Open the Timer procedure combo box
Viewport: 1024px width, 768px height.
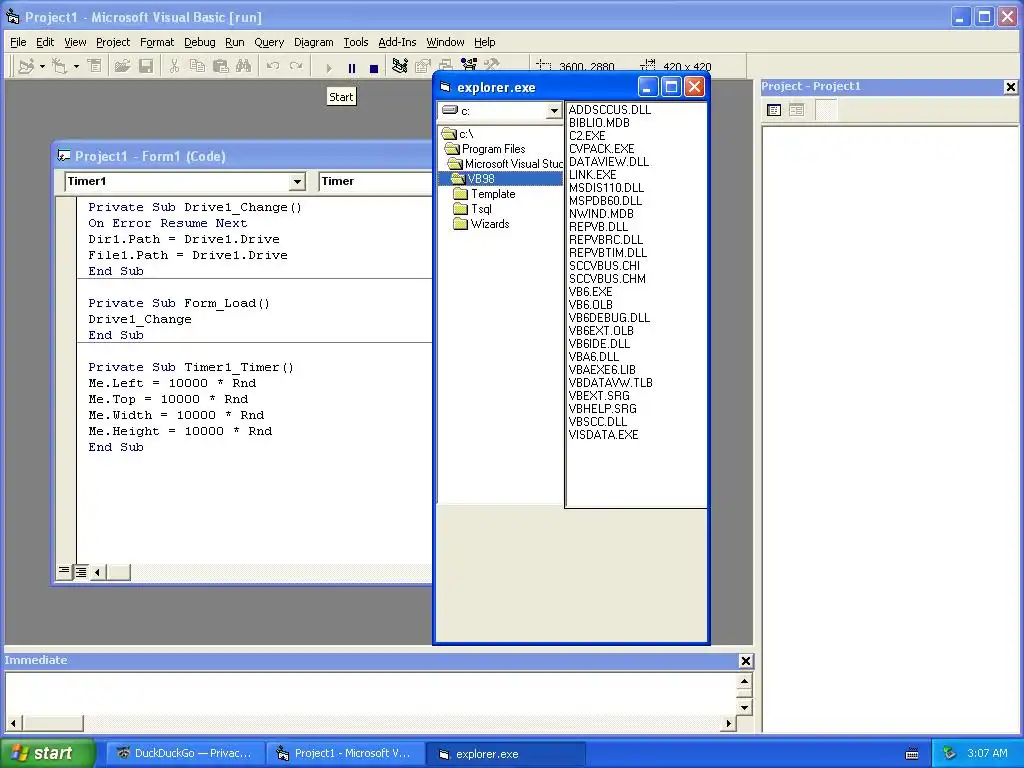pyautogui.click(x=376, y=182)
